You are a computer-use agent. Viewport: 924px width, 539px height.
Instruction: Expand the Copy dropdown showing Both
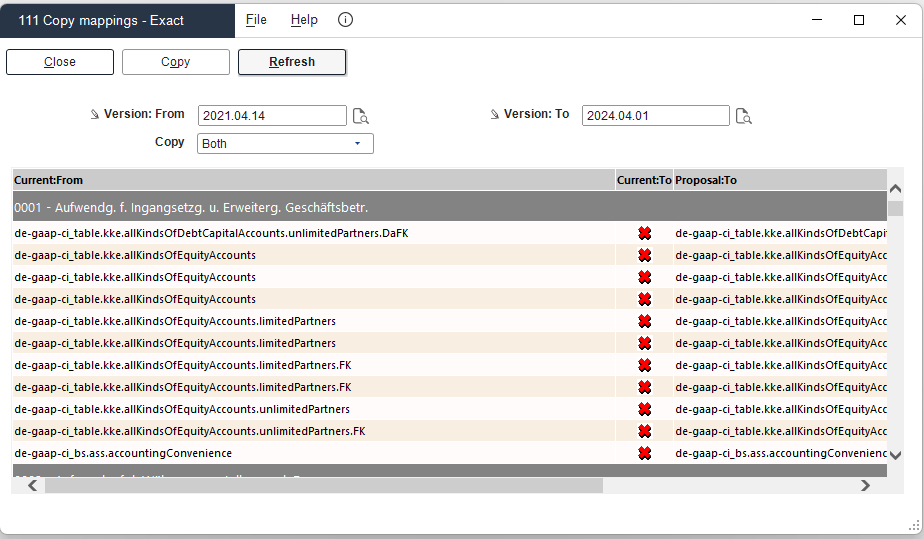point(285,144)
